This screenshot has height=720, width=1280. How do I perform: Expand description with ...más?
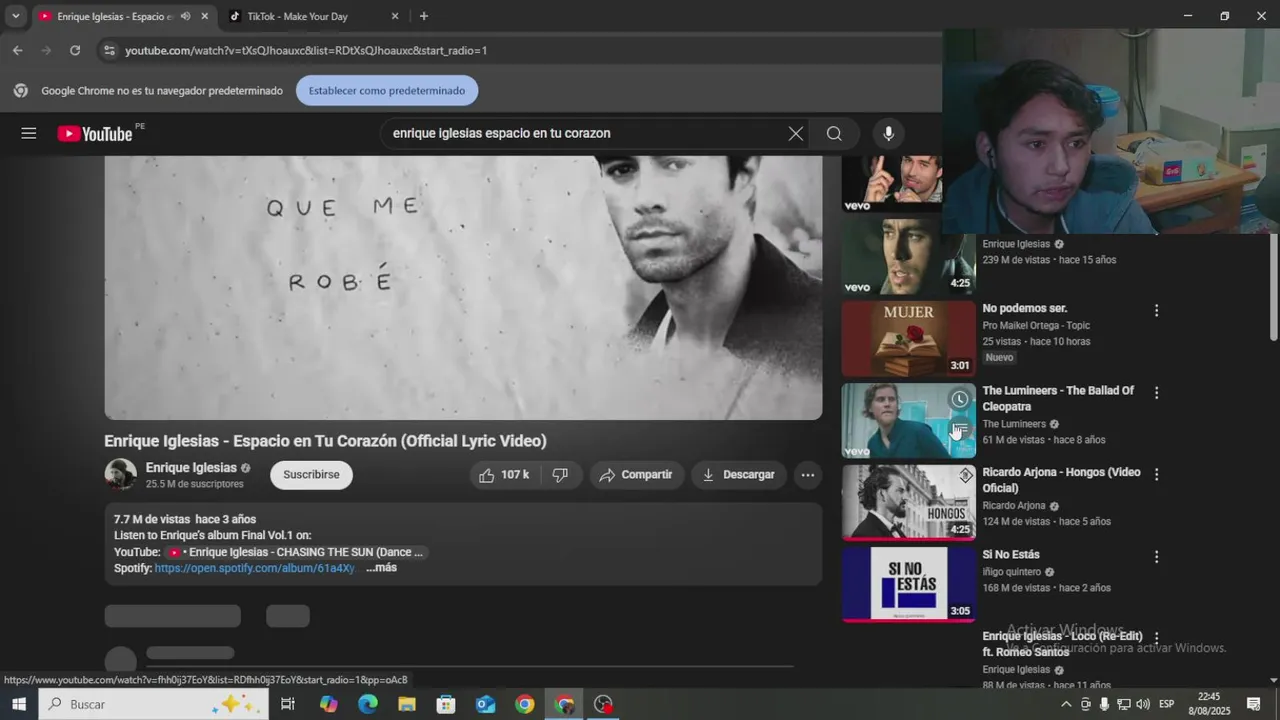pos(381,568)
